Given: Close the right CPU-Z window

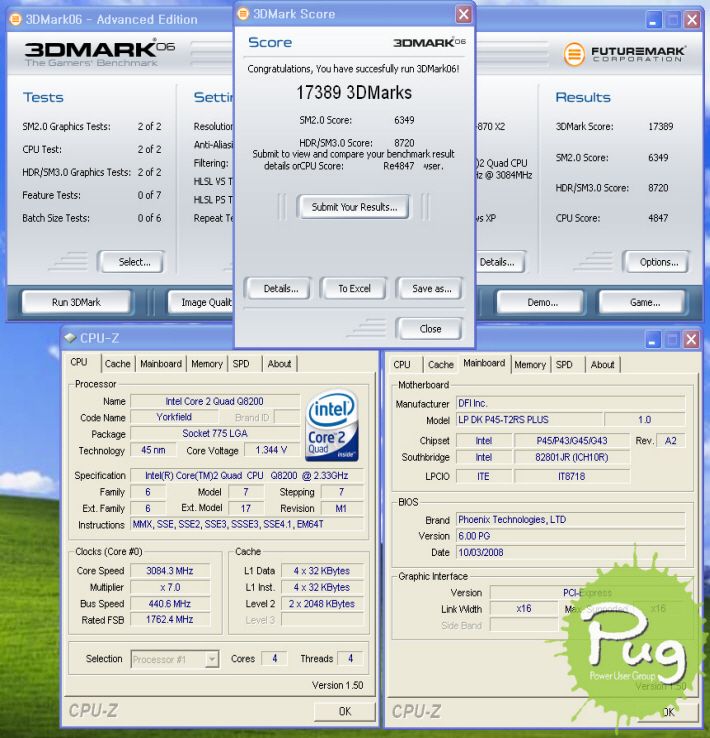Looking at the screenshot, I should coord(691,339).
